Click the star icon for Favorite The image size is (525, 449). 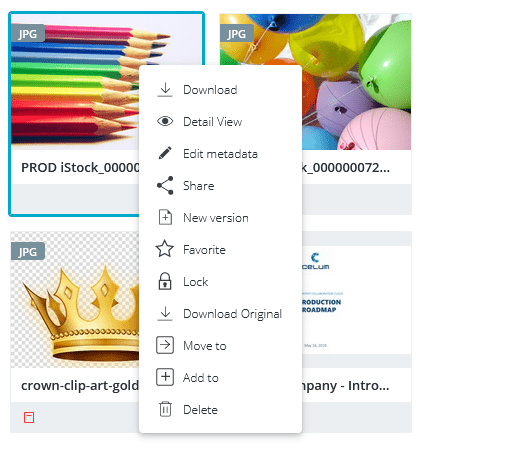click(x=165, y=249)
